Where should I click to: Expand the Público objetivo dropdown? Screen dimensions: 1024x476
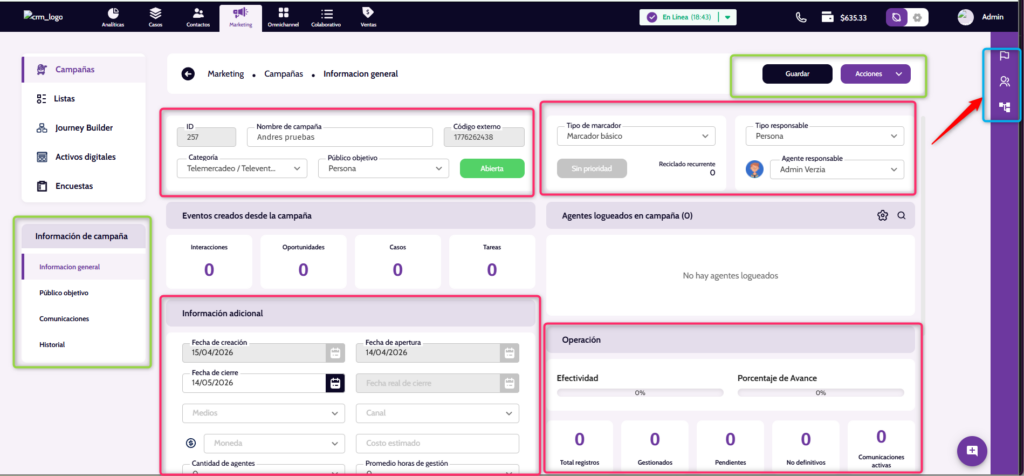coord(382,169)
